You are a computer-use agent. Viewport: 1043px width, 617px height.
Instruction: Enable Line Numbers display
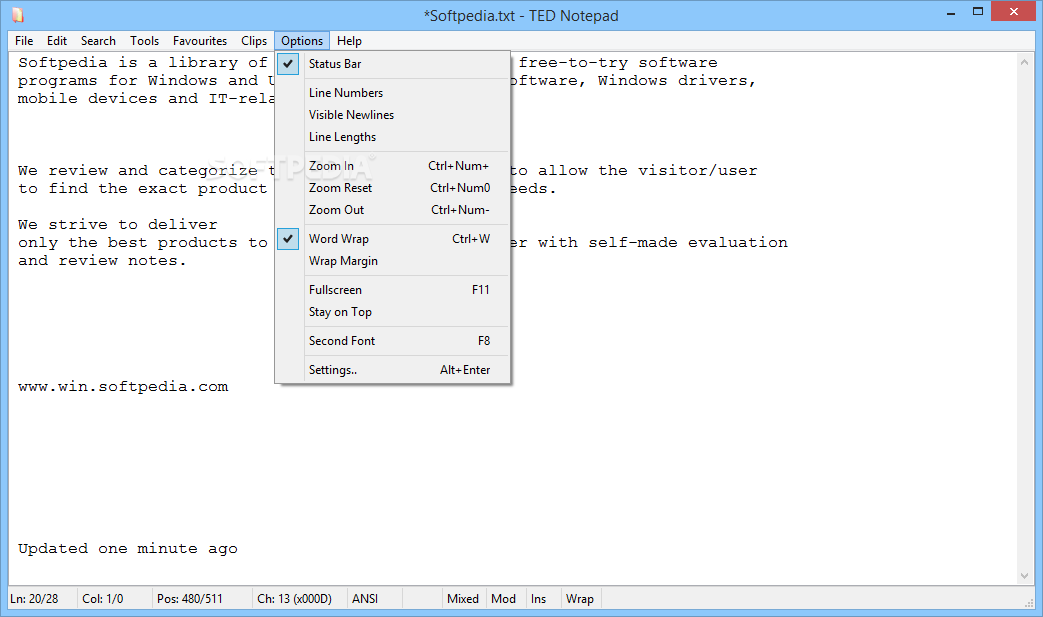(392, 92)
